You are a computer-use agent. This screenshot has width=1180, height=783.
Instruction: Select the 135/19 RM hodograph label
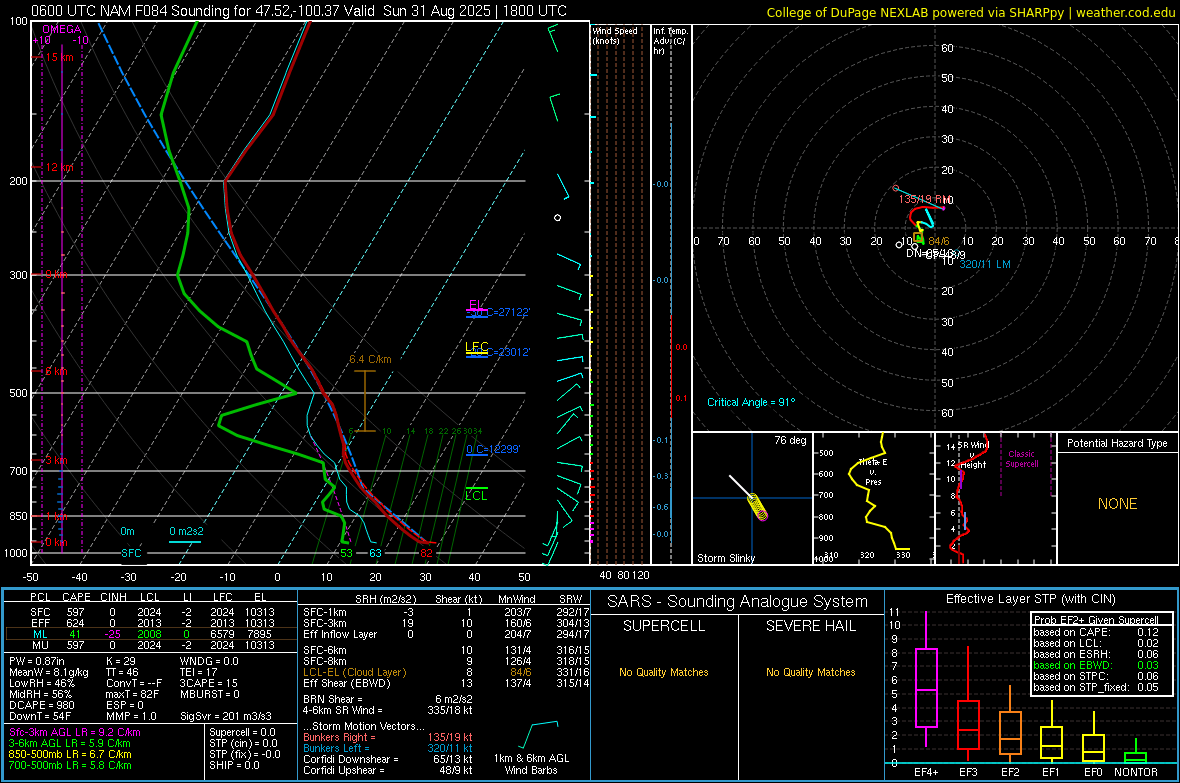[924, 200]
